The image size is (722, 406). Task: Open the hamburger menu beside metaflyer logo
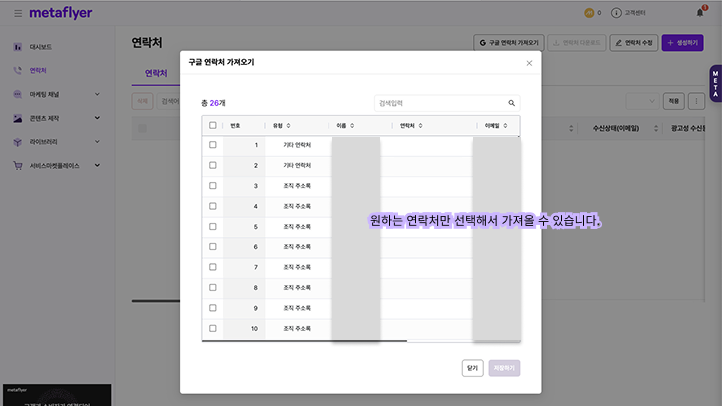(x=17, y=13)
